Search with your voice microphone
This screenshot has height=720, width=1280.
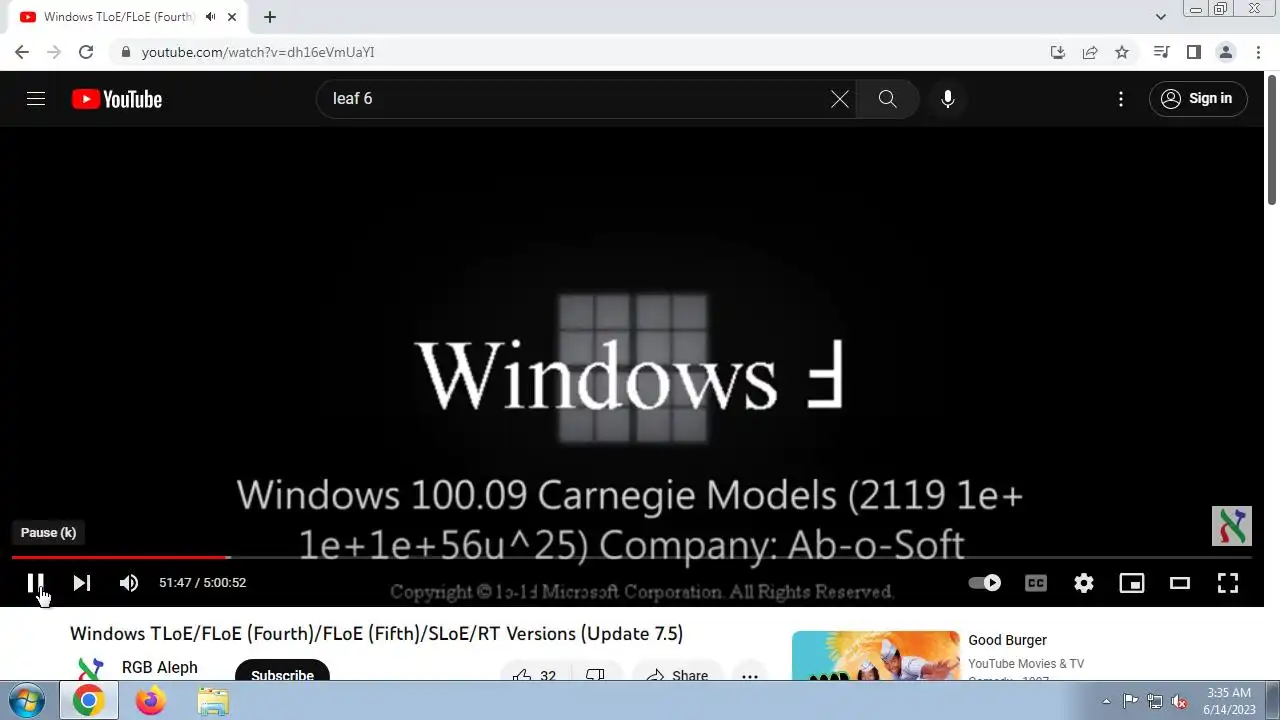click(948, 99)
